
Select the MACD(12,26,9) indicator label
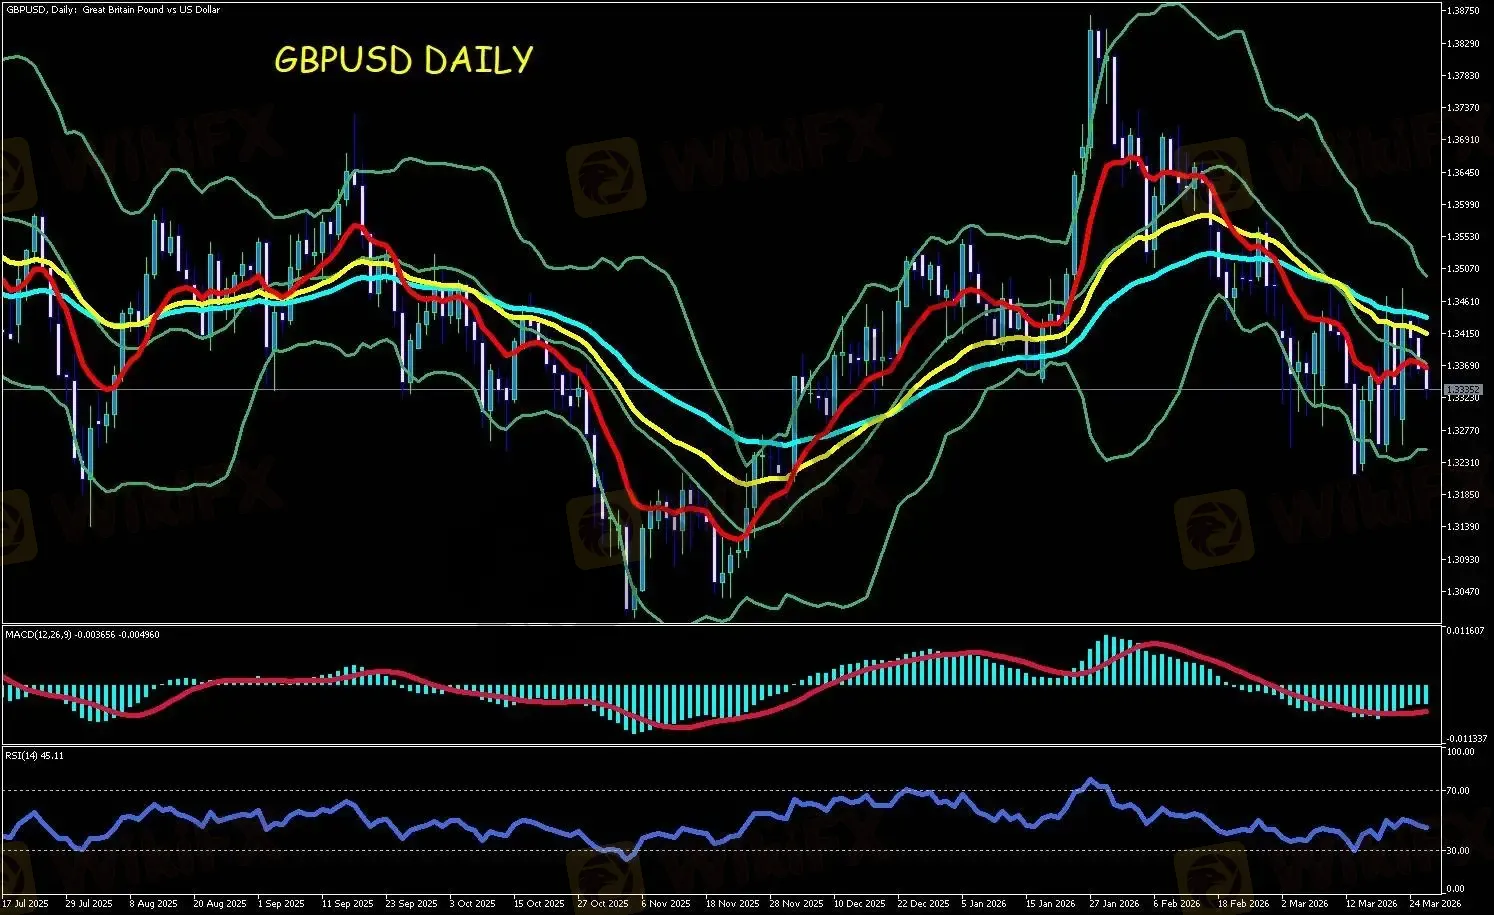[x=82, y=635]
